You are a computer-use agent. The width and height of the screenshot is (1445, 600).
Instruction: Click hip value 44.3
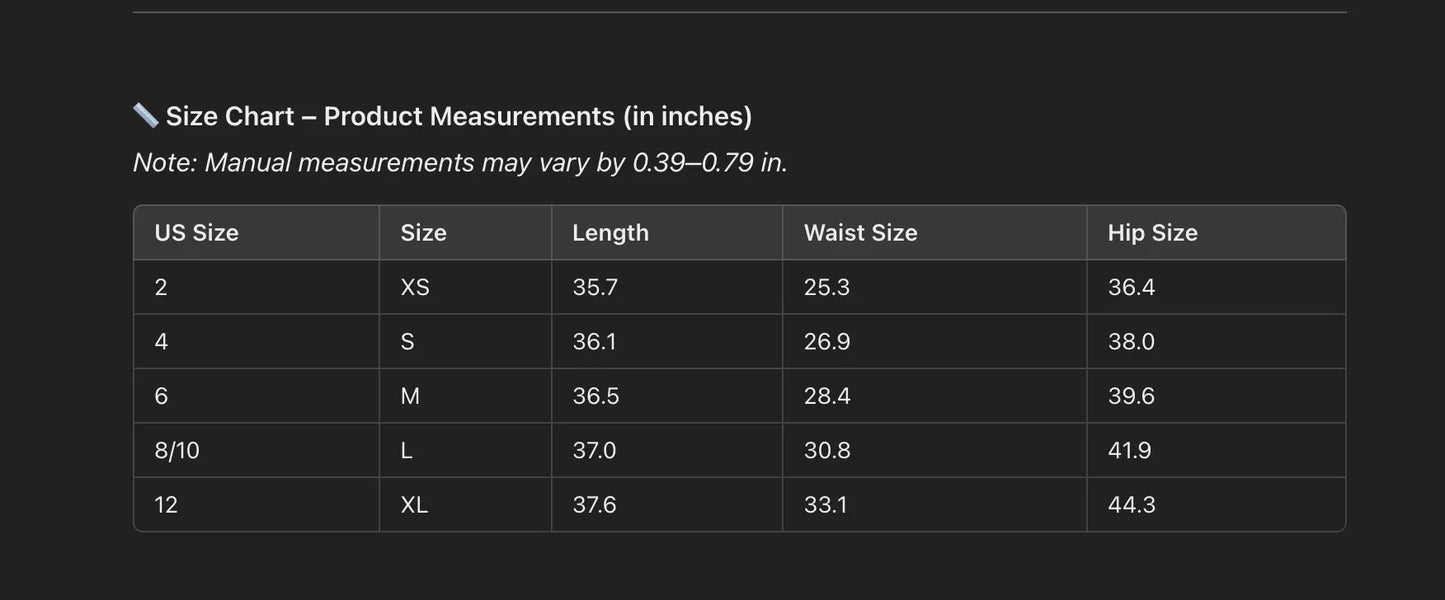pyautogui.click(x=1131, y=505)
